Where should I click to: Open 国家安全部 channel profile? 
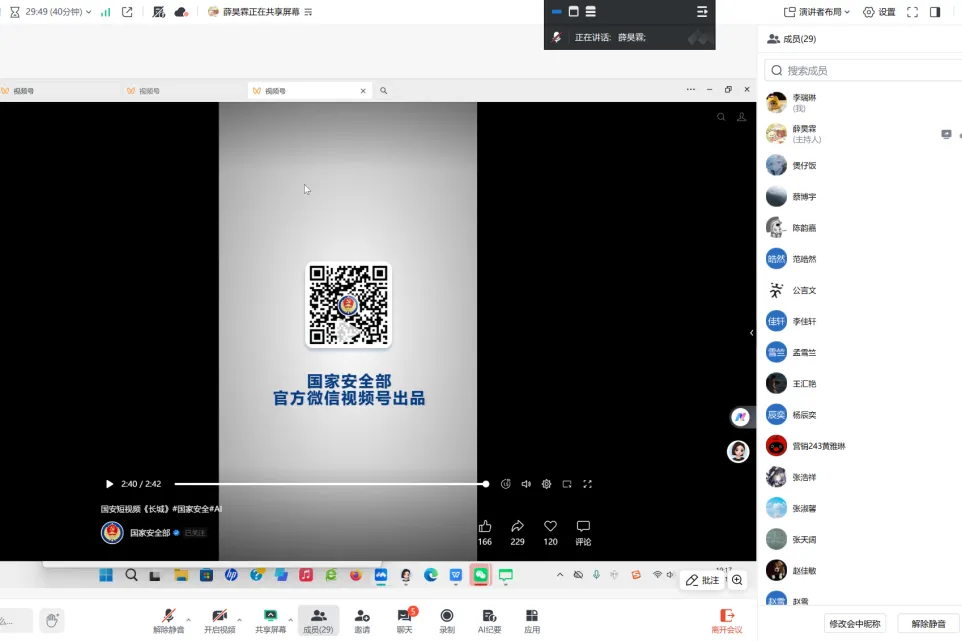point(150,532)
